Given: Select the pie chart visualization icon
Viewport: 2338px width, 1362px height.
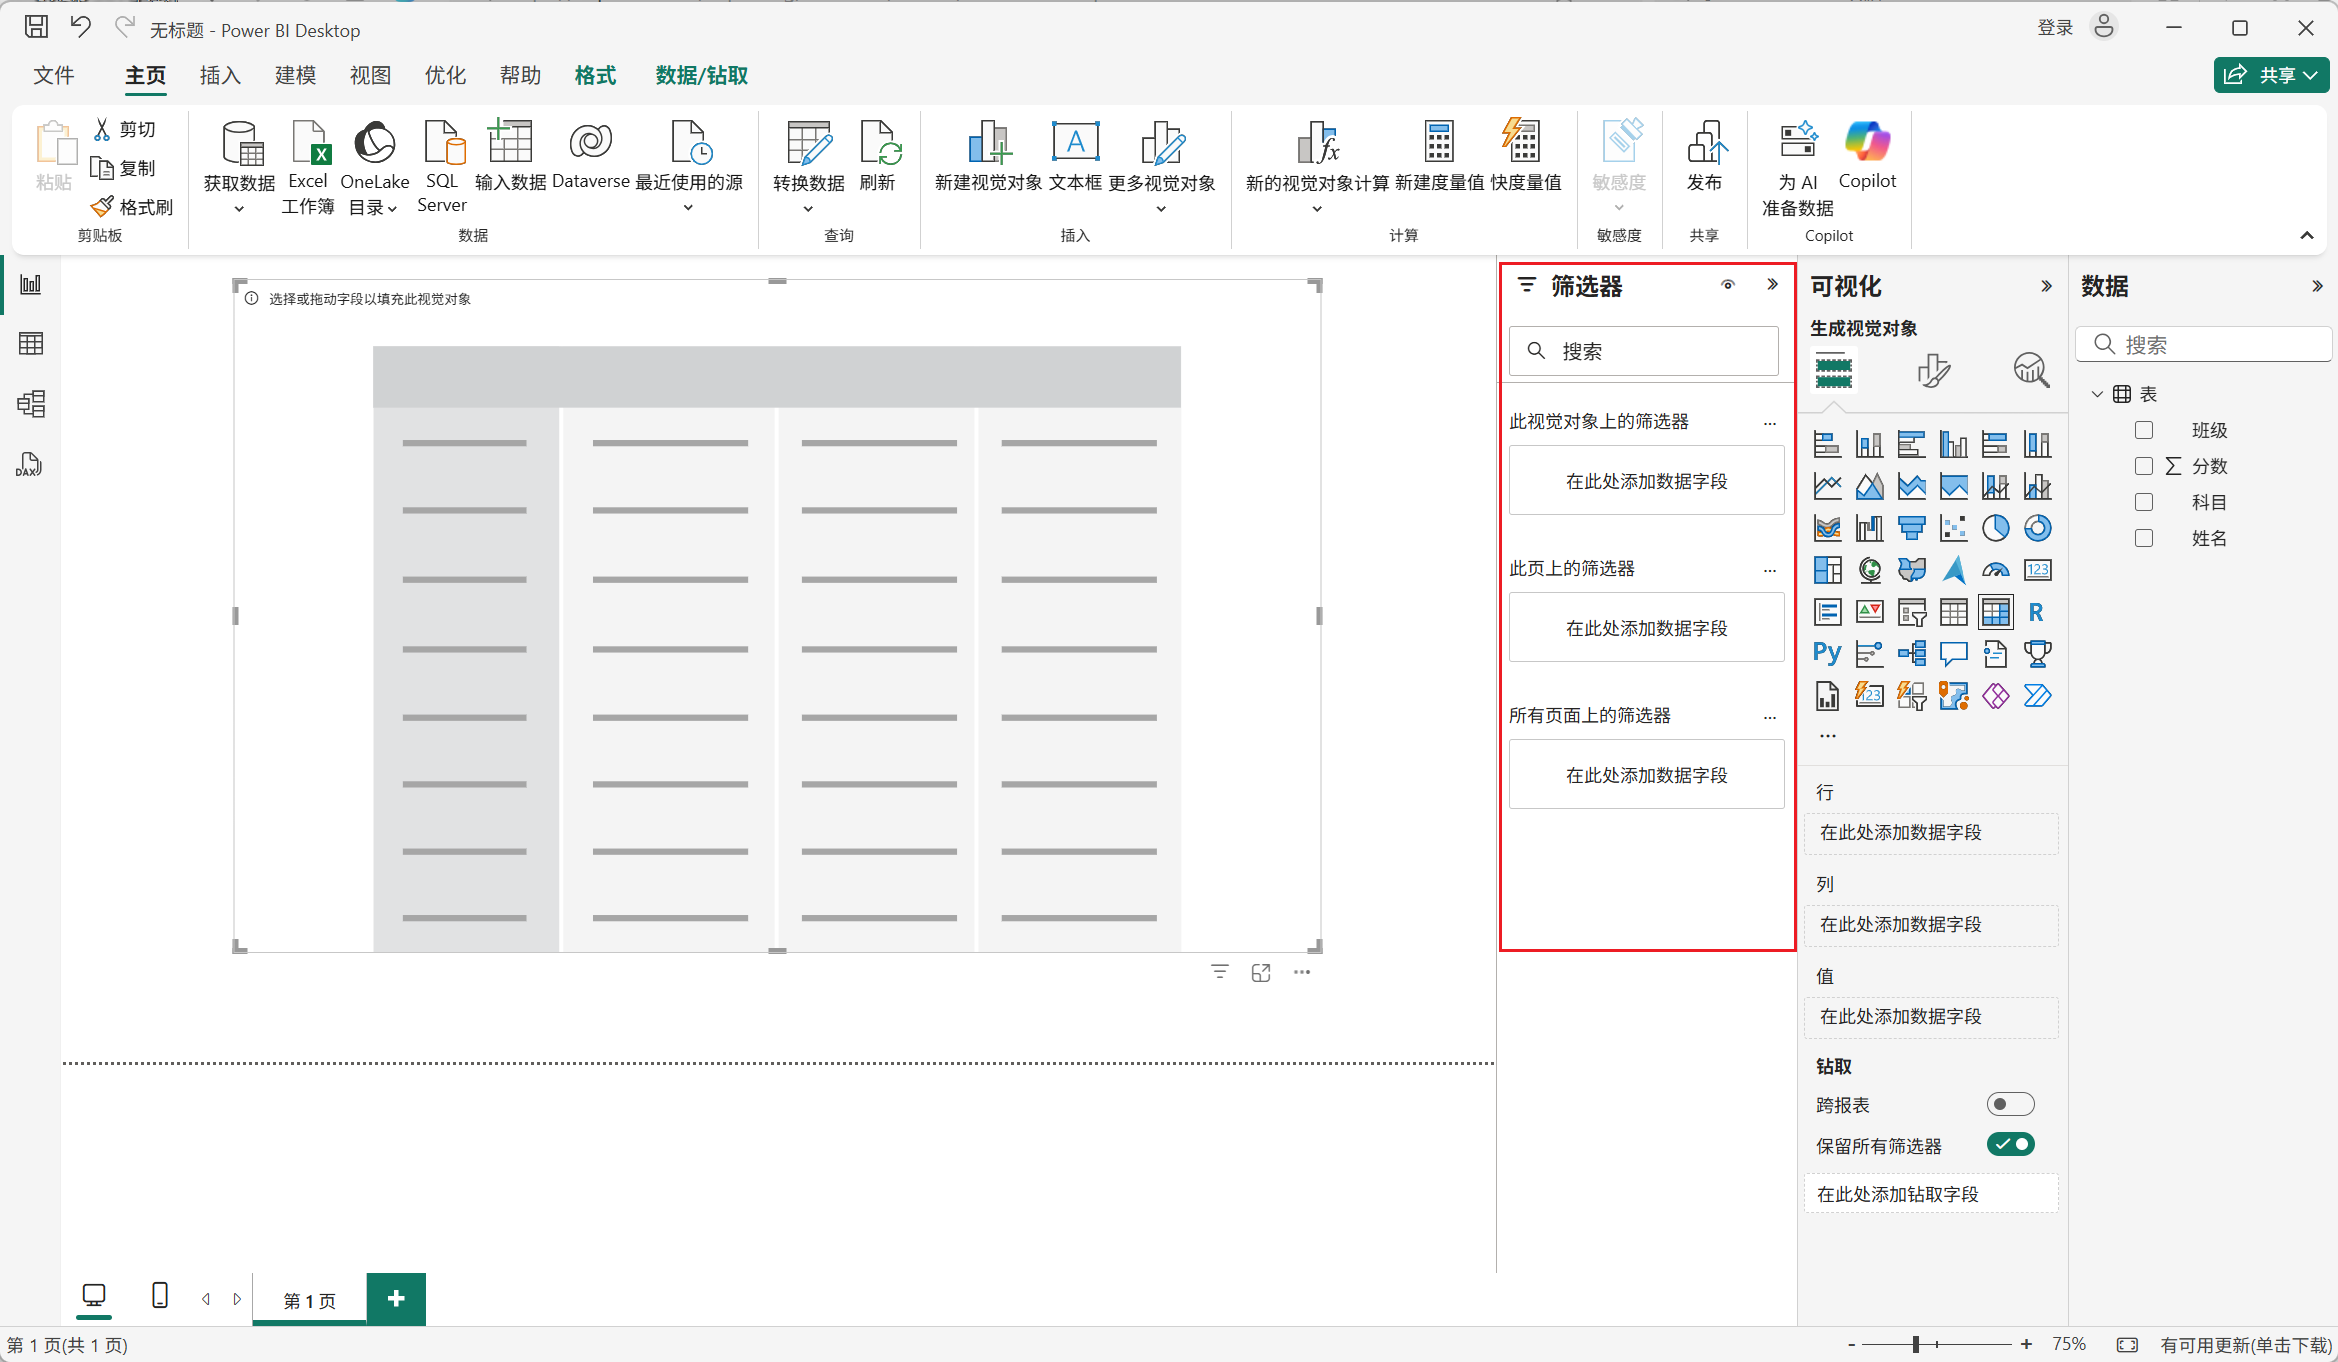Looking at the screenshot, I should point(1995,528).
